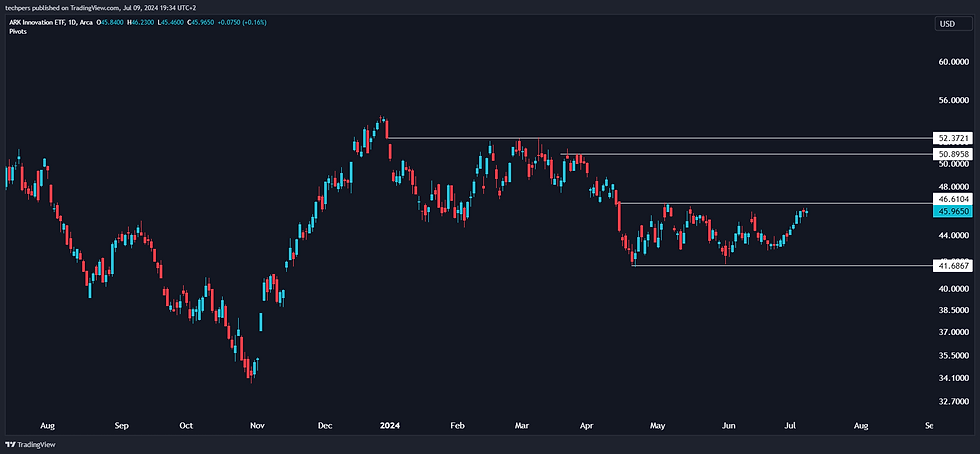Click the Mar label on time axis

(x=522, y=426)
